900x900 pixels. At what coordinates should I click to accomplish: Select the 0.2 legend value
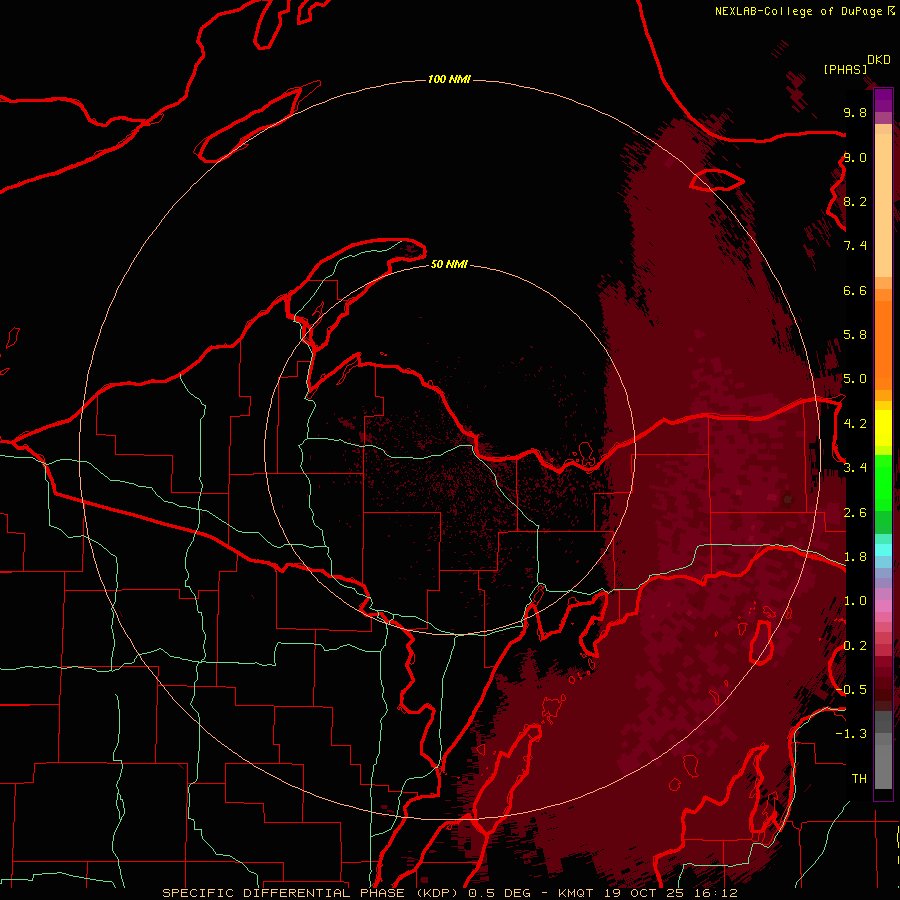(855, 646)
